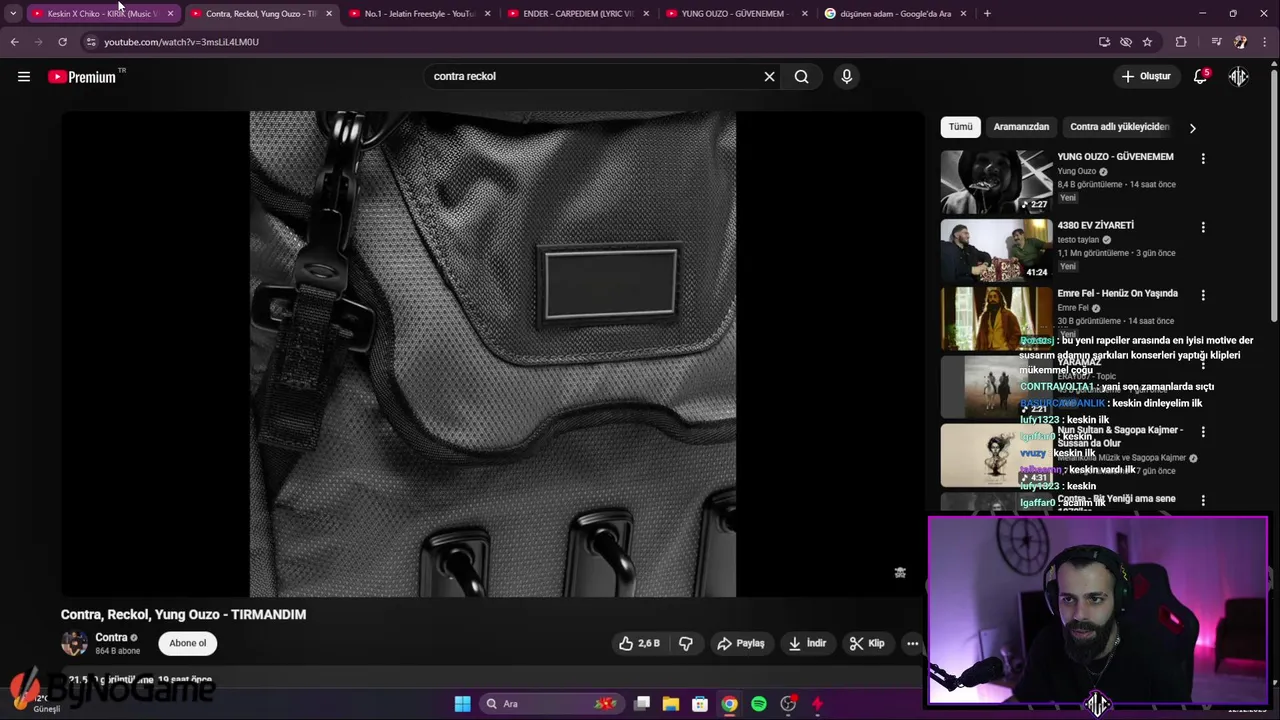Select the Aramanızdan filter chip
This screenshot has height=720, width=1280.
1021,127
